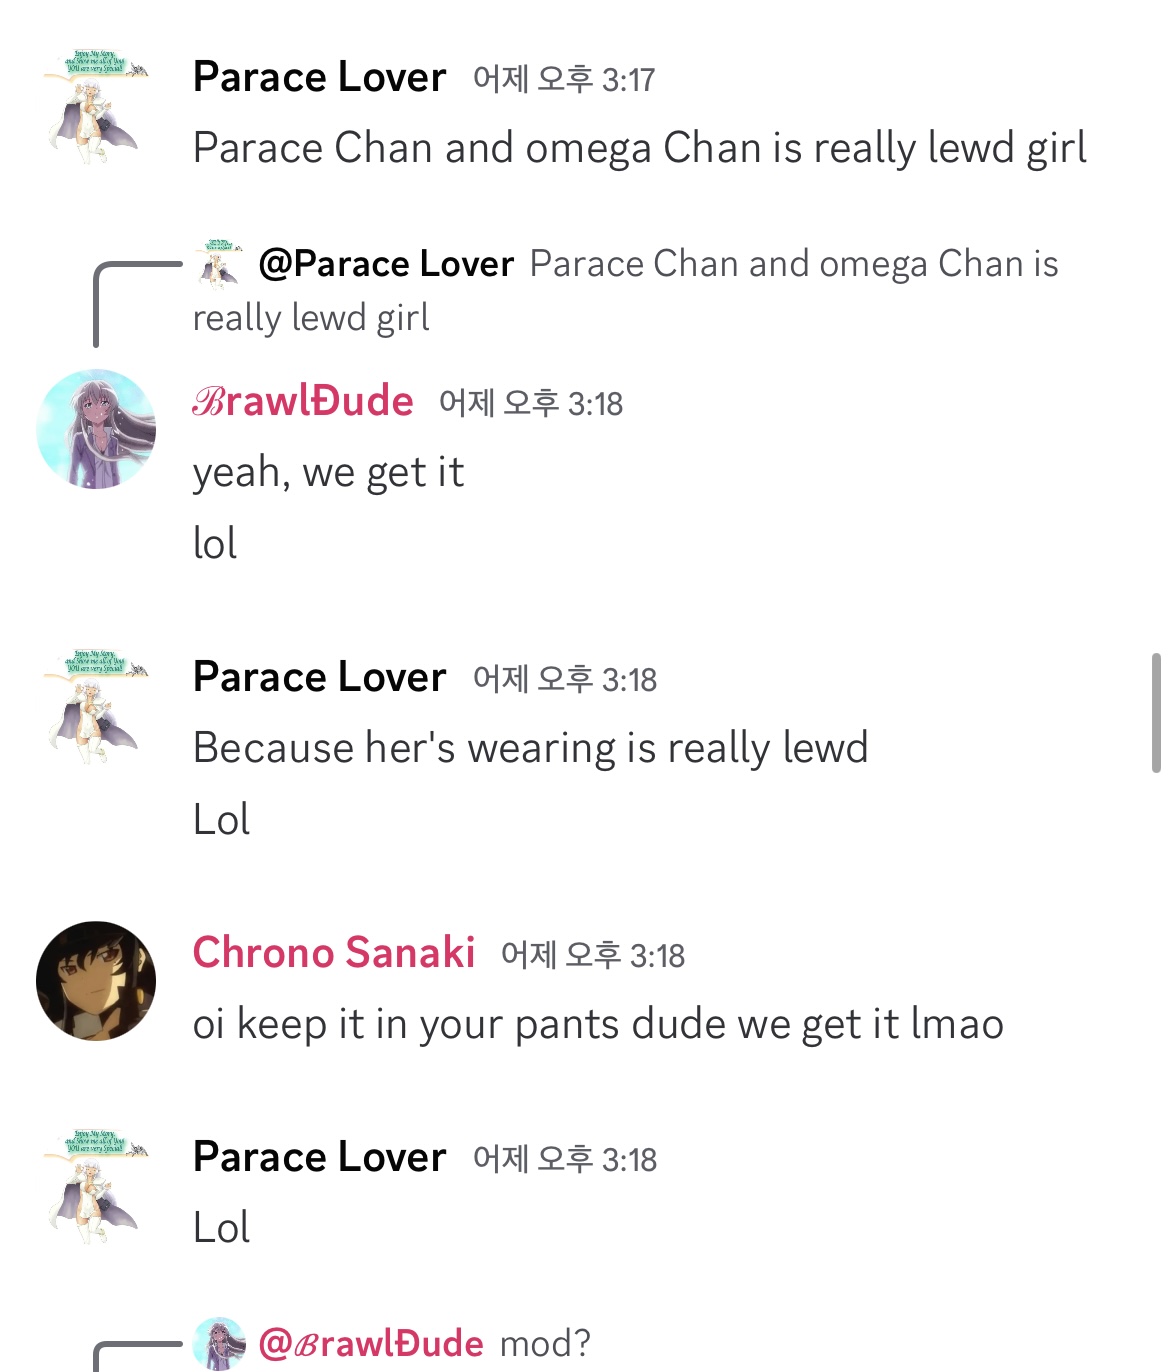1170x1372 pixels.
Task: Open BrawlDude's round profile avatar
Action: pos(96,429)
